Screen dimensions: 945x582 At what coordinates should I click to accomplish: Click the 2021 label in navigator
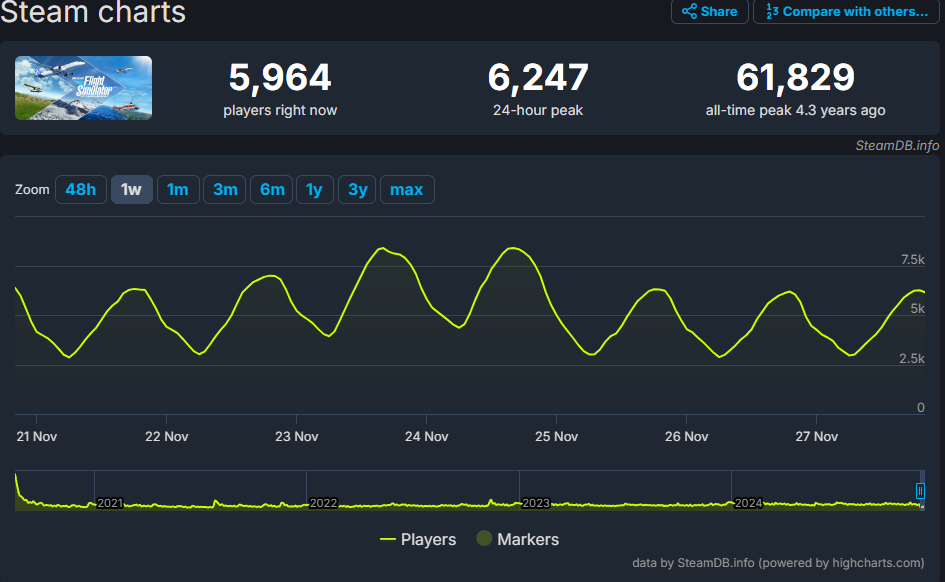coord(110,503)
